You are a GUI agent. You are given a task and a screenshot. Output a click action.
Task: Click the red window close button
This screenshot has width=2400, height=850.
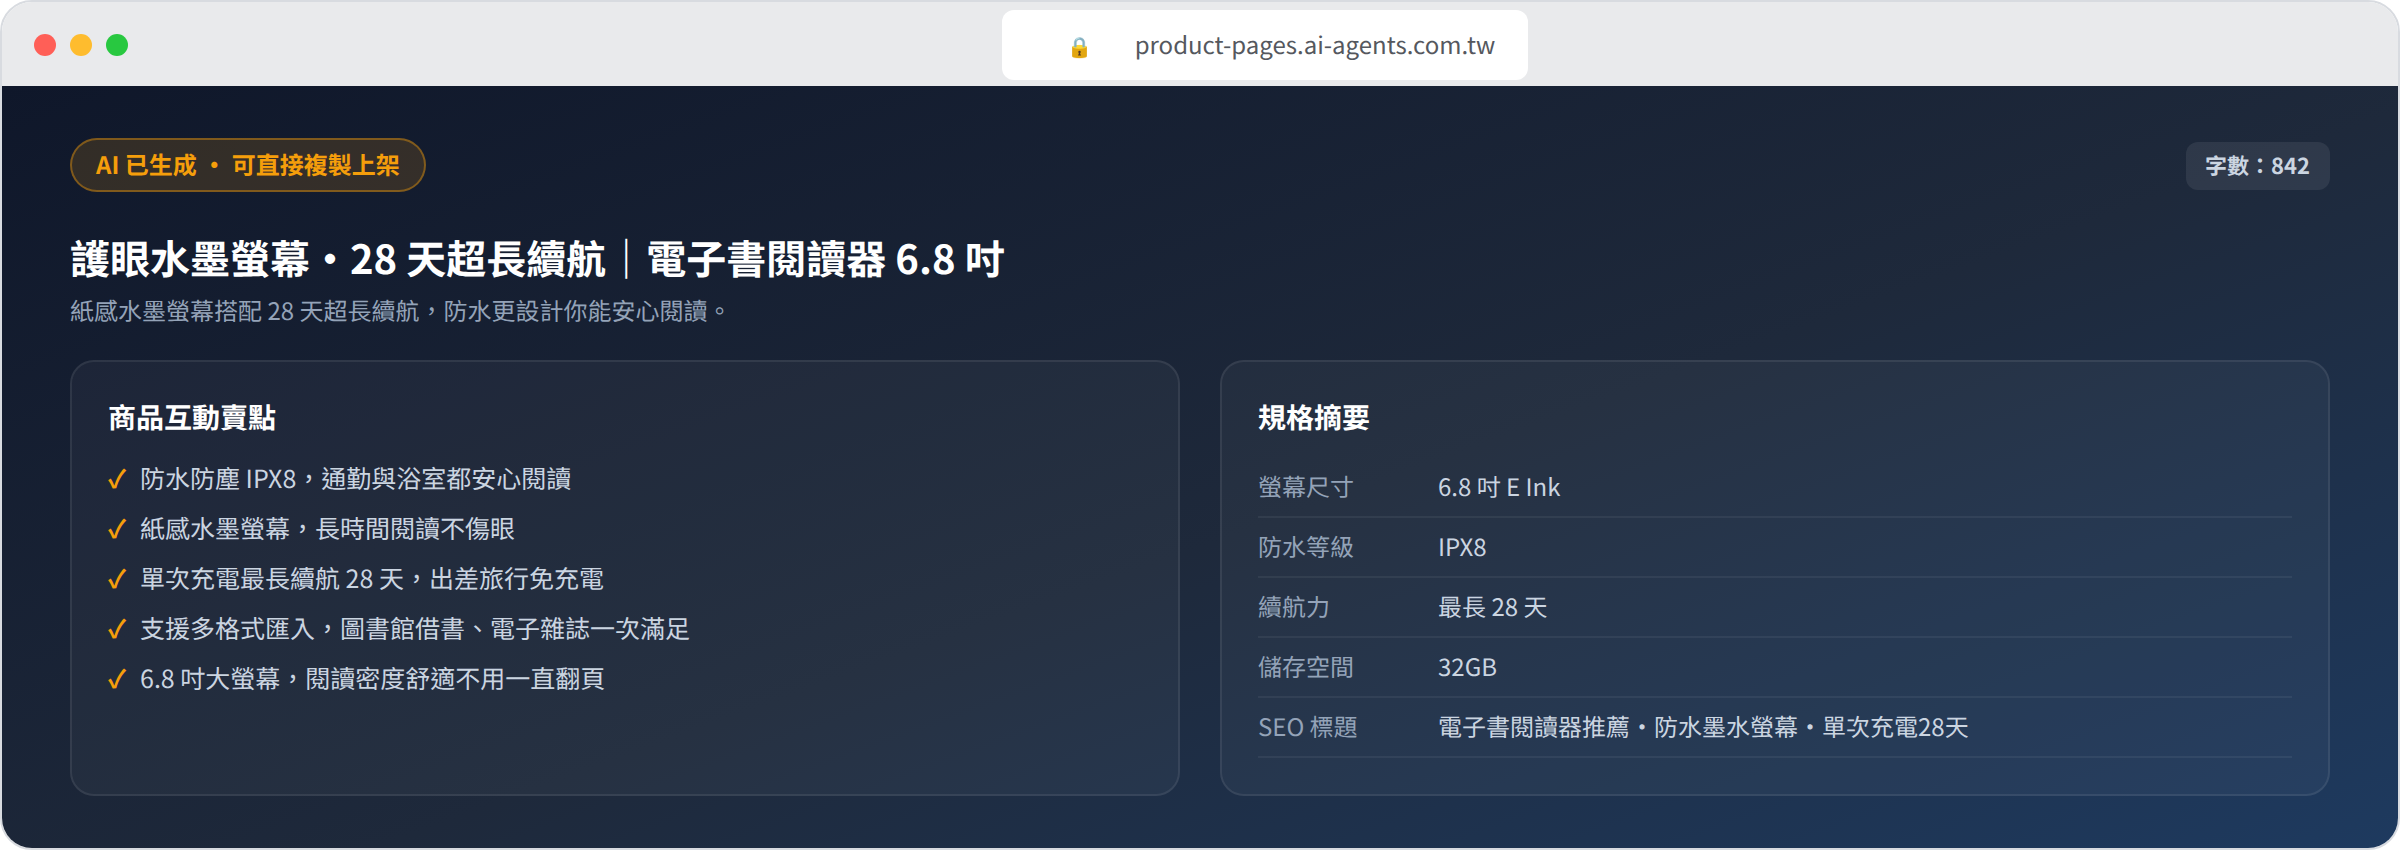[x=45, y=45]
